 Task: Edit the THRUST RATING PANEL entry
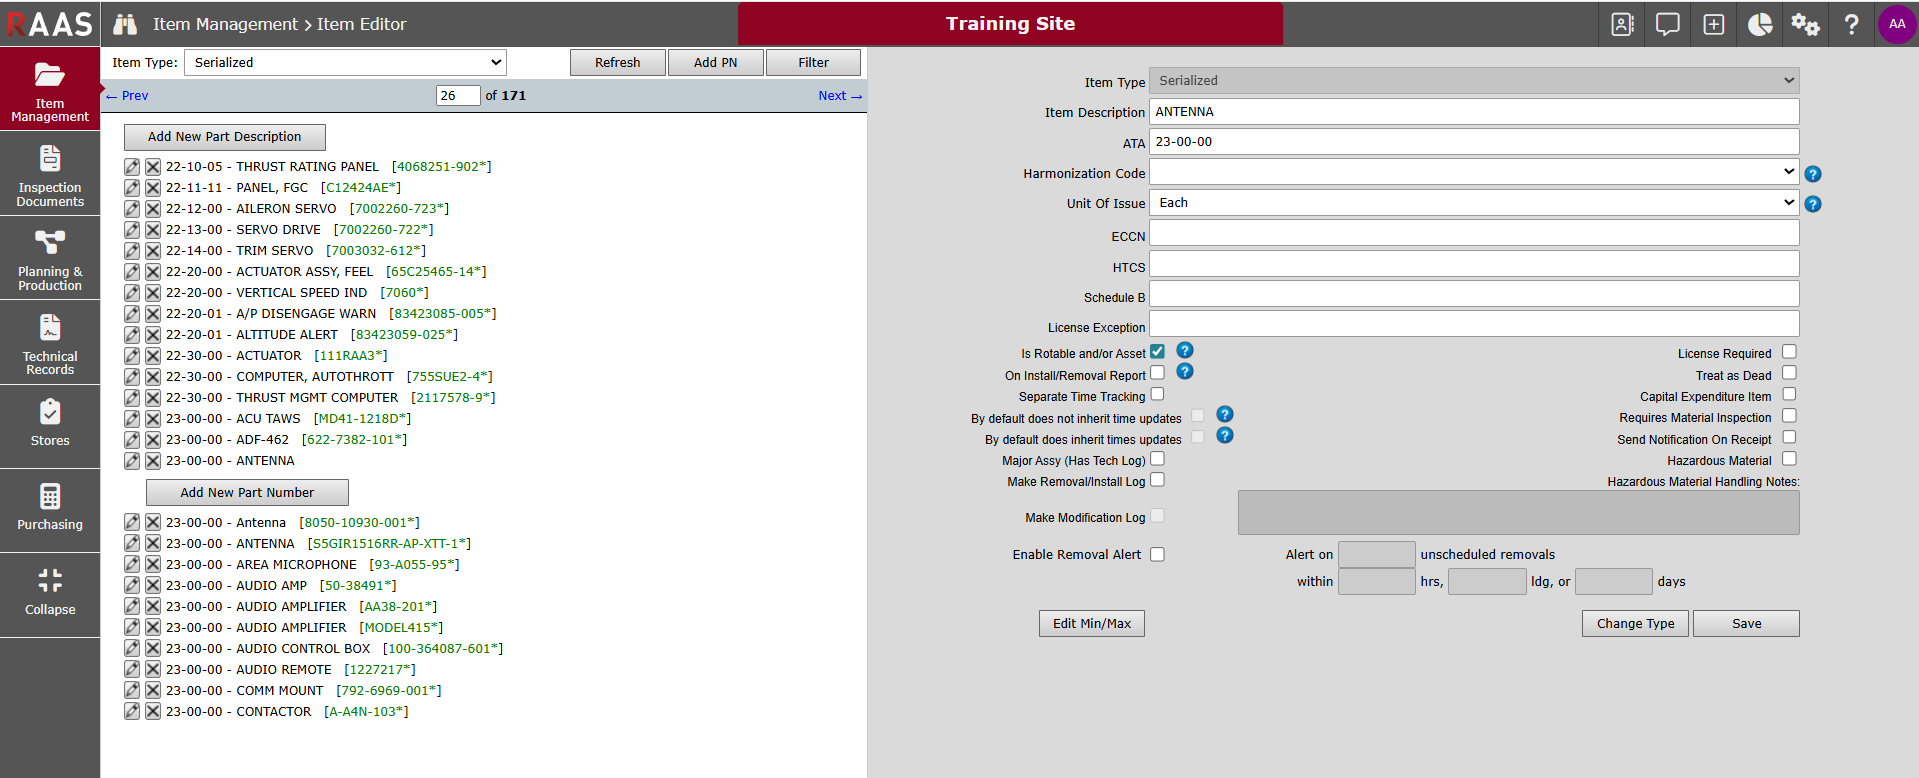(132, 167)
